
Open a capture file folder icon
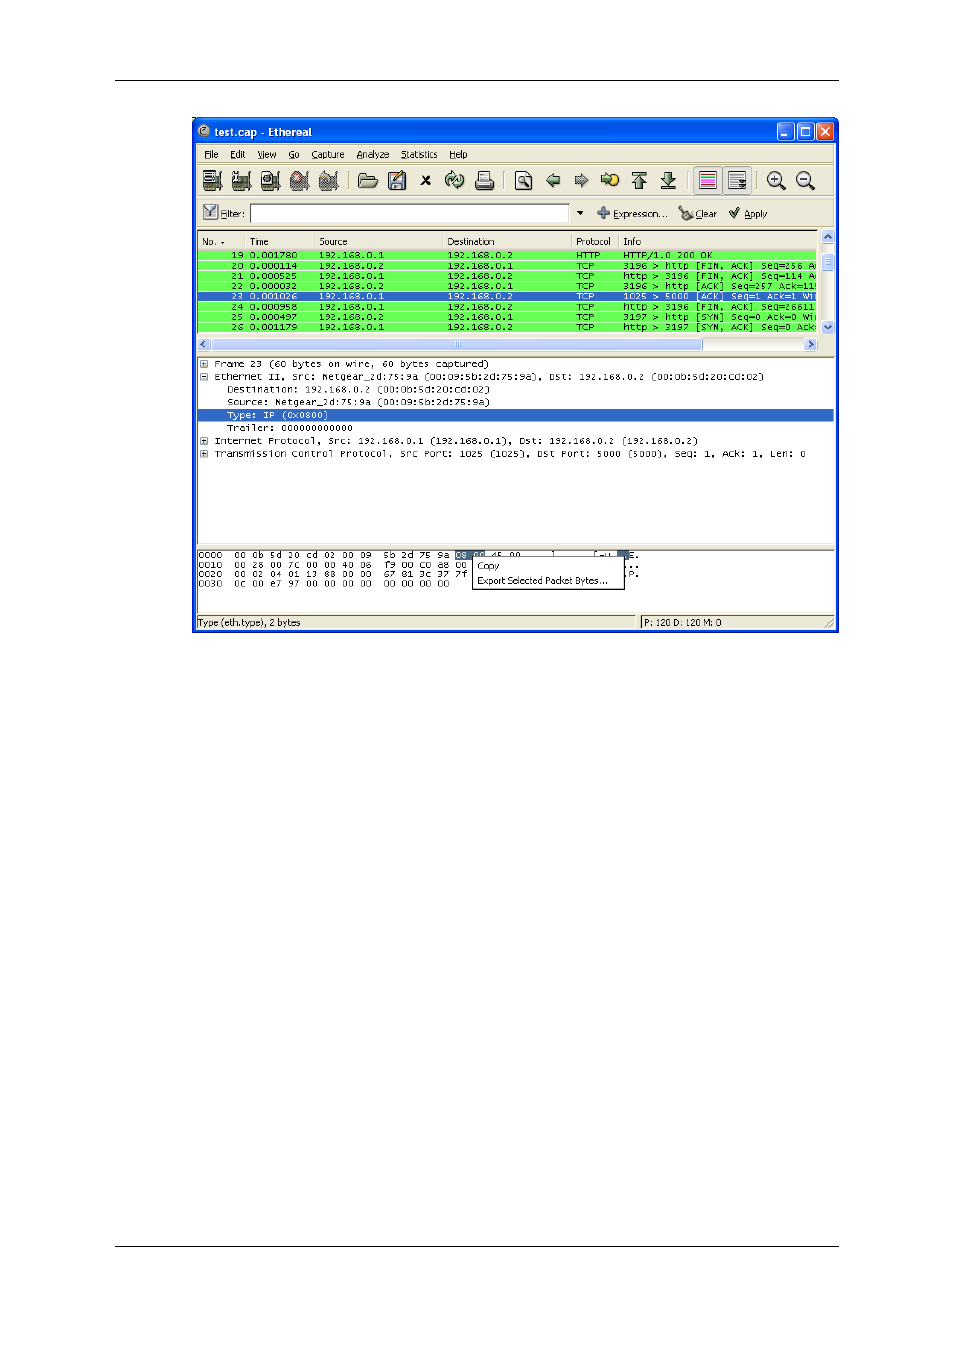(368, 181)
